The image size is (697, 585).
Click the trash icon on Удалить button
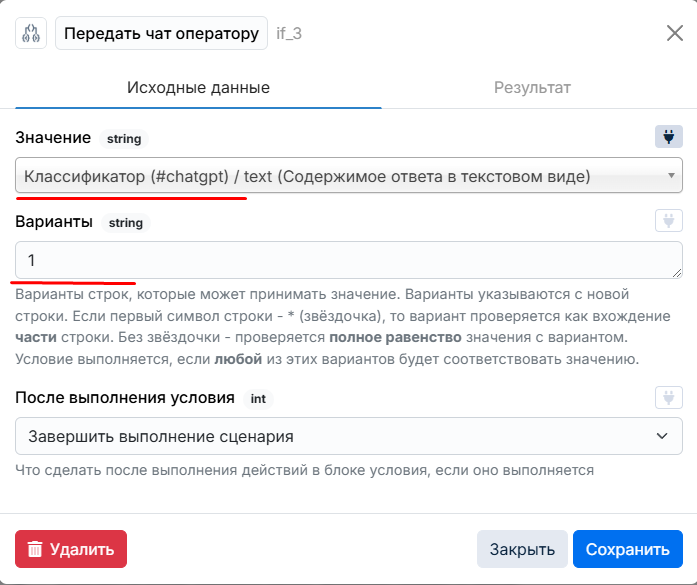click(x=35, y=549)
